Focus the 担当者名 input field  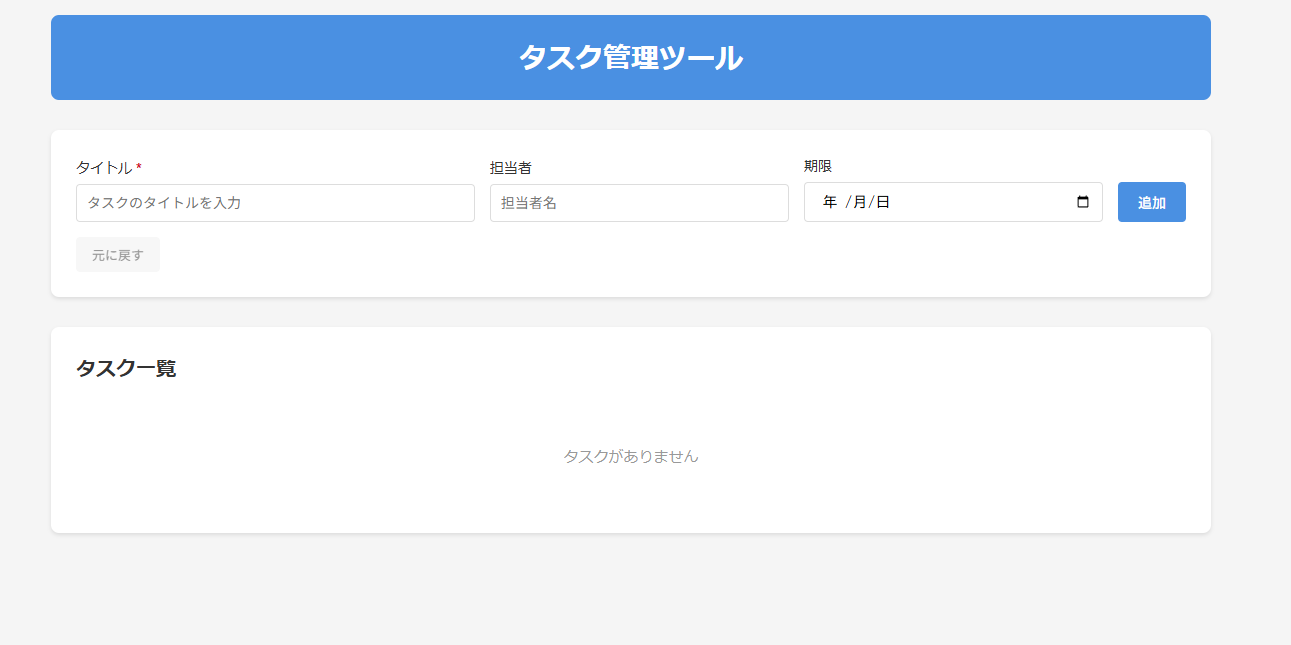tap(639, 203)
